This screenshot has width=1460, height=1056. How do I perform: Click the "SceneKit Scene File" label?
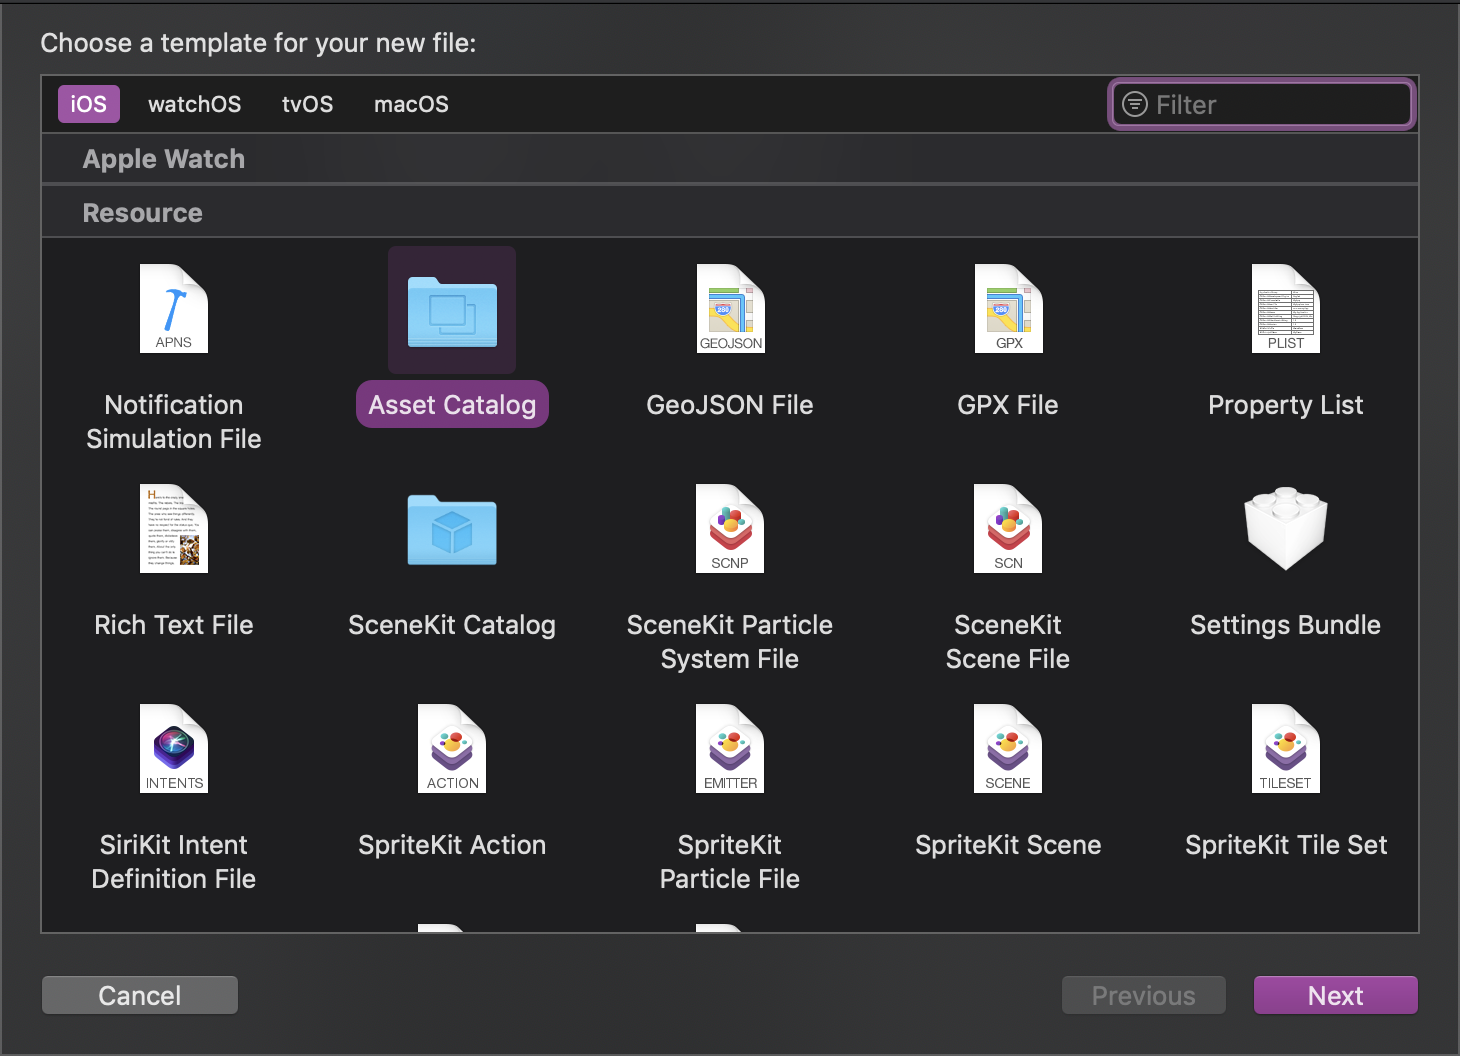(x=1008, y=642)
